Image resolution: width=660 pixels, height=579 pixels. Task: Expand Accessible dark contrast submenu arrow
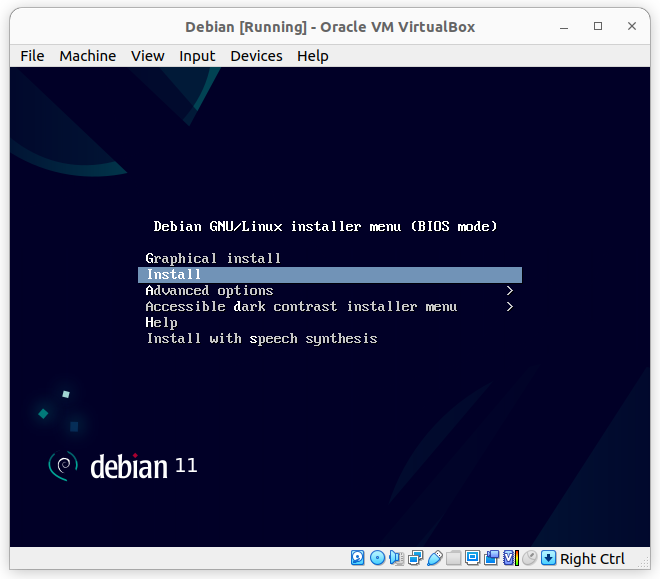(510, 307)
